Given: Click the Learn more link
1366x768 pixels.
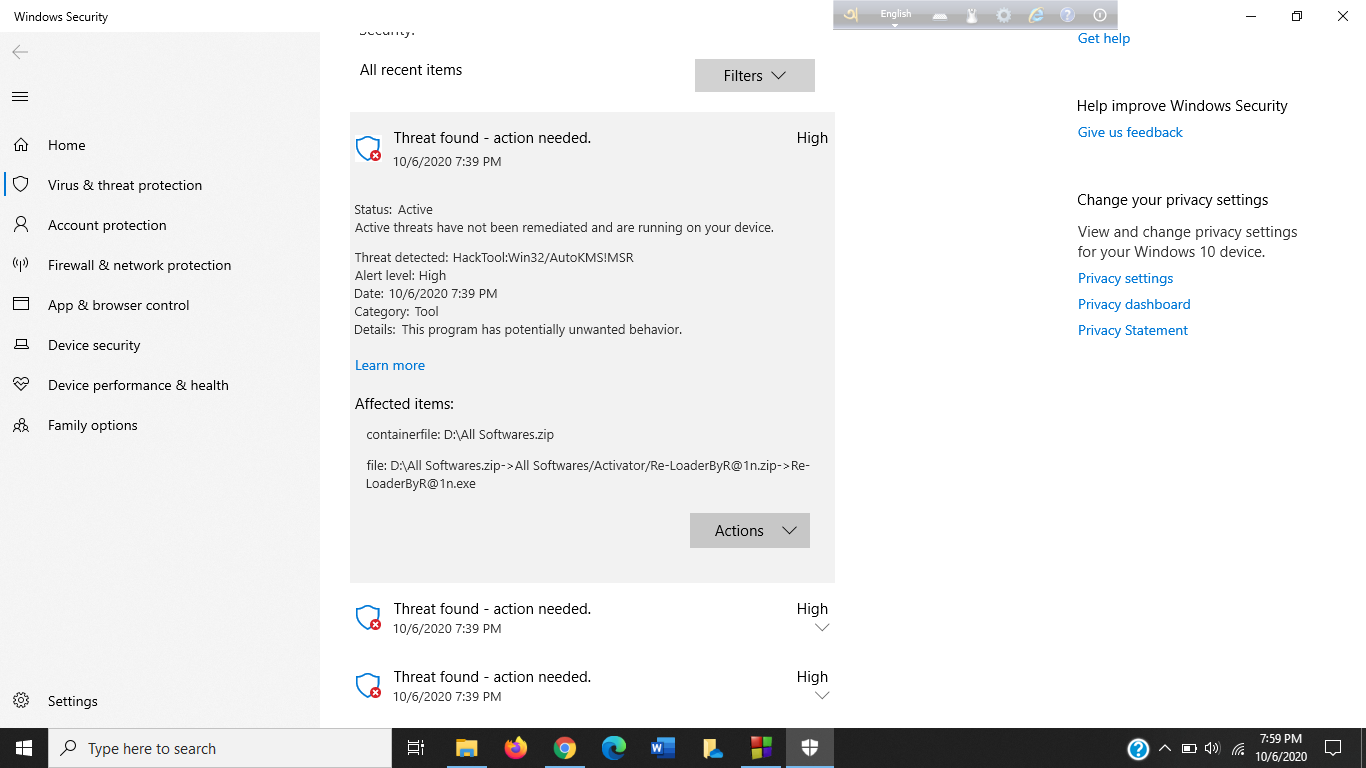Looking at the screenshot, I should [x=389, y=365].
